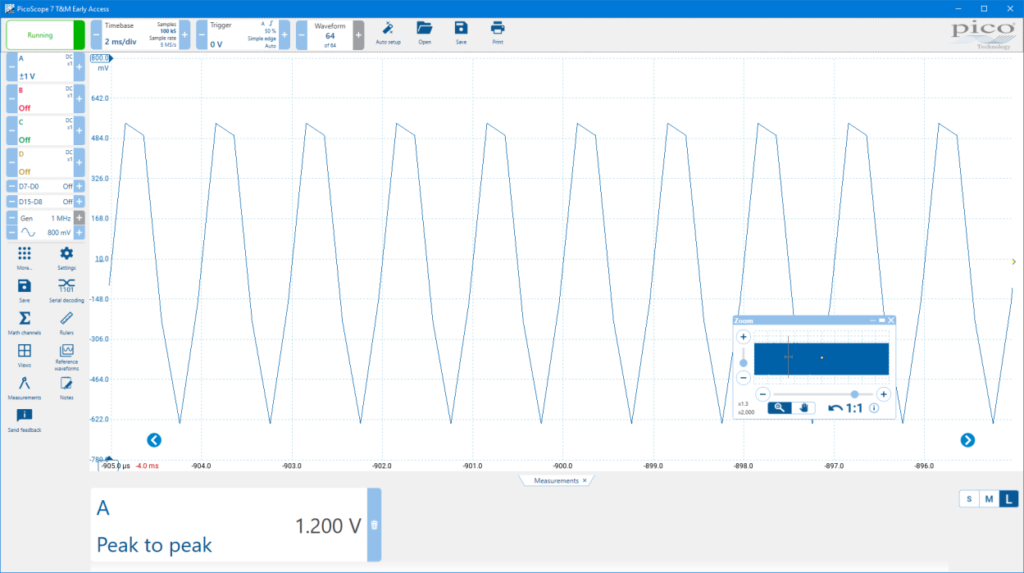Close the Zoom panel
This screenshot has width=1024, height=573.
point(891,320)
